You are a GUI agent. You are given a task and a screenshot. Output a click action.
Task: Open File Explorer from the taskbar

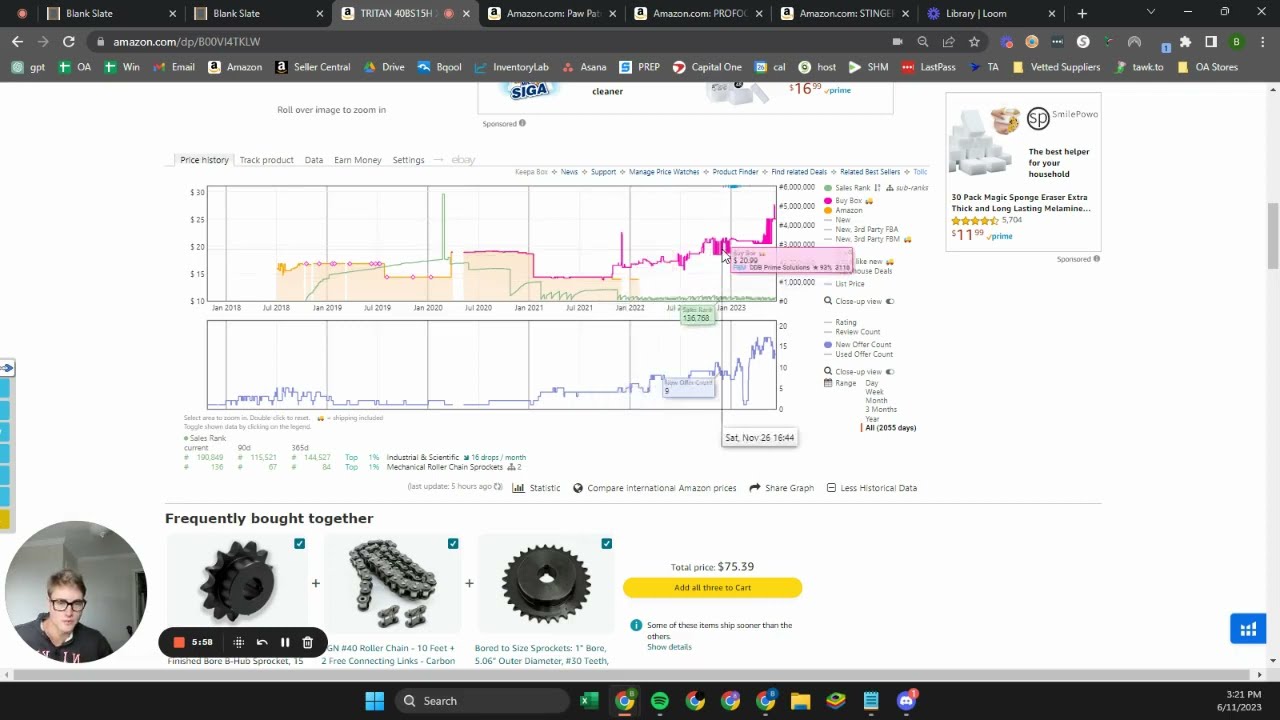(800, 701)
